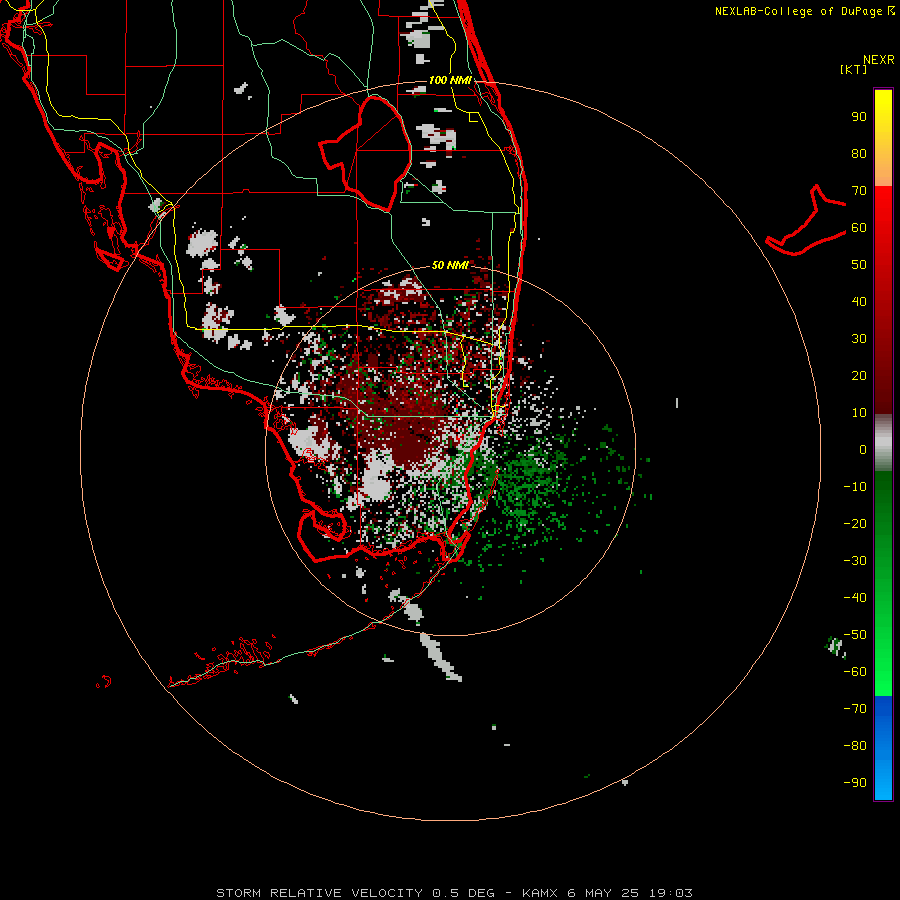Click the 10 value on the velocity scale
Screen dimensions: 900x900
(x=859, y=413)
